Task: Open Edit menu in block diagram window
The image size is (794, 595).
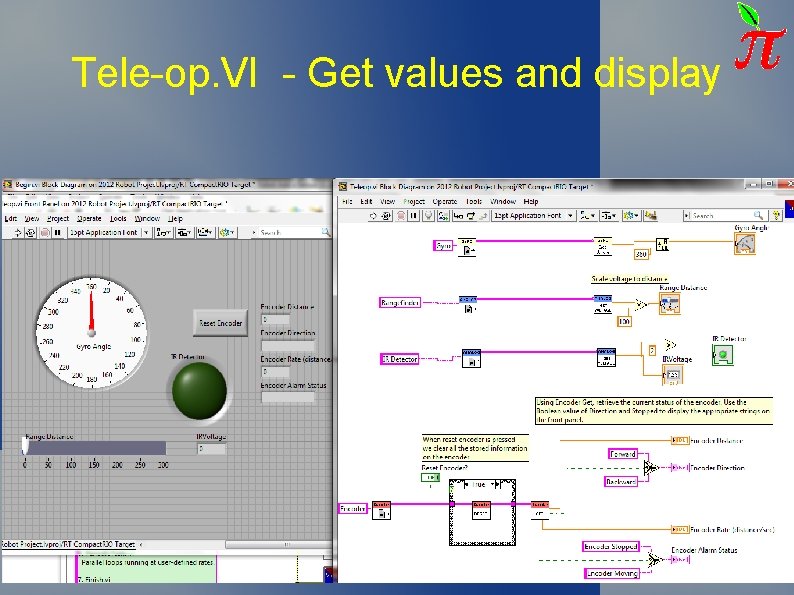Action: 366,202
